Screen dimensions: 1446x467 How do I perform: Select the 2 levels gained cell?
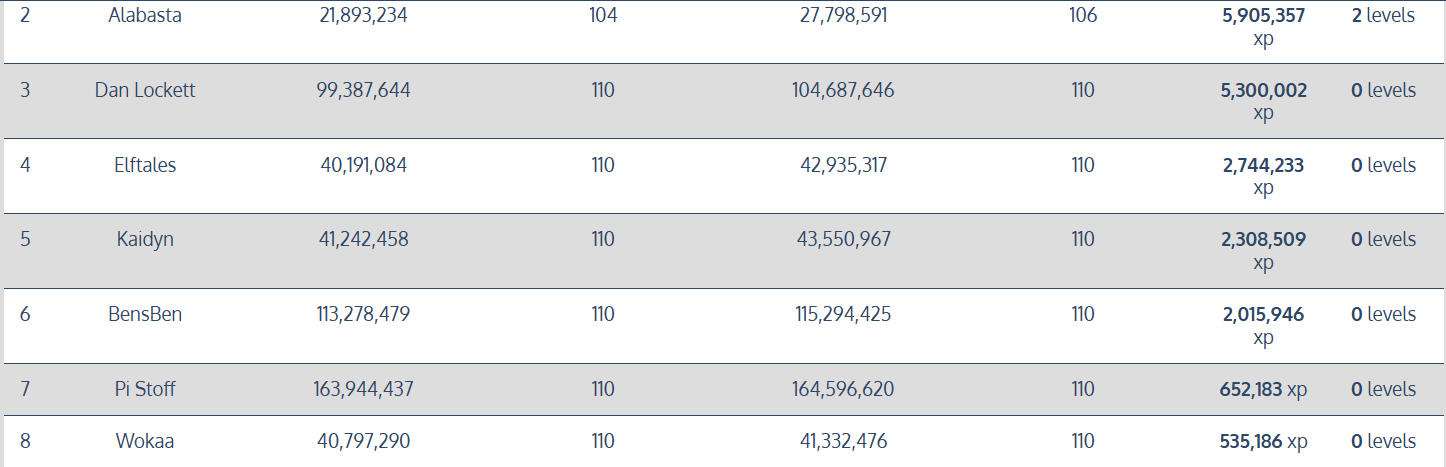coord(1383,16)
